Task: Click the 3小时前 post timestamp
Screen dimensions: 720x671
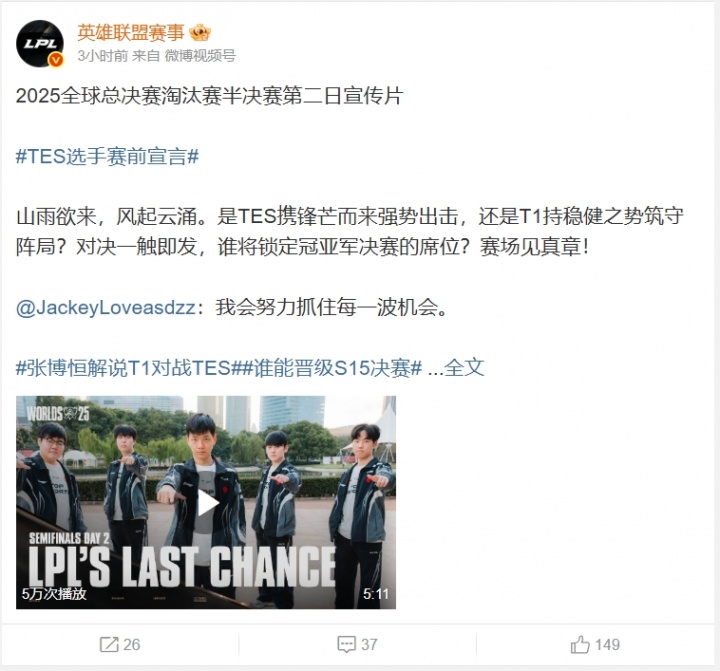Action: tap(103, 56)
